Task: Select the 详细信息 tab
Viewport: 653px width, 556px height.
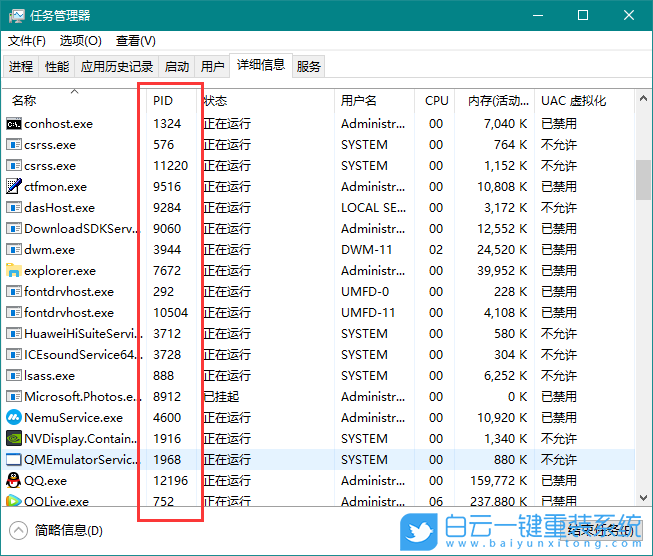Action: (261, 65)
